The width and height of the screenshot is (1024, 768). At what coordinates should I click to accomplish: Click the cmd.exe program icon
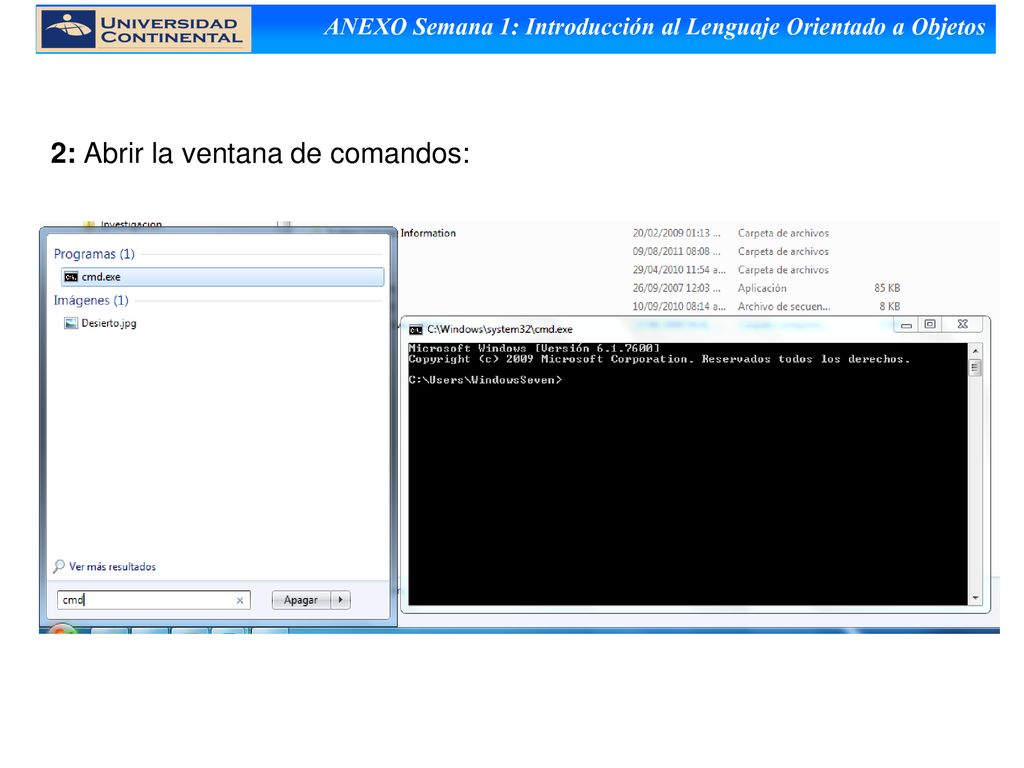(71, 277)
